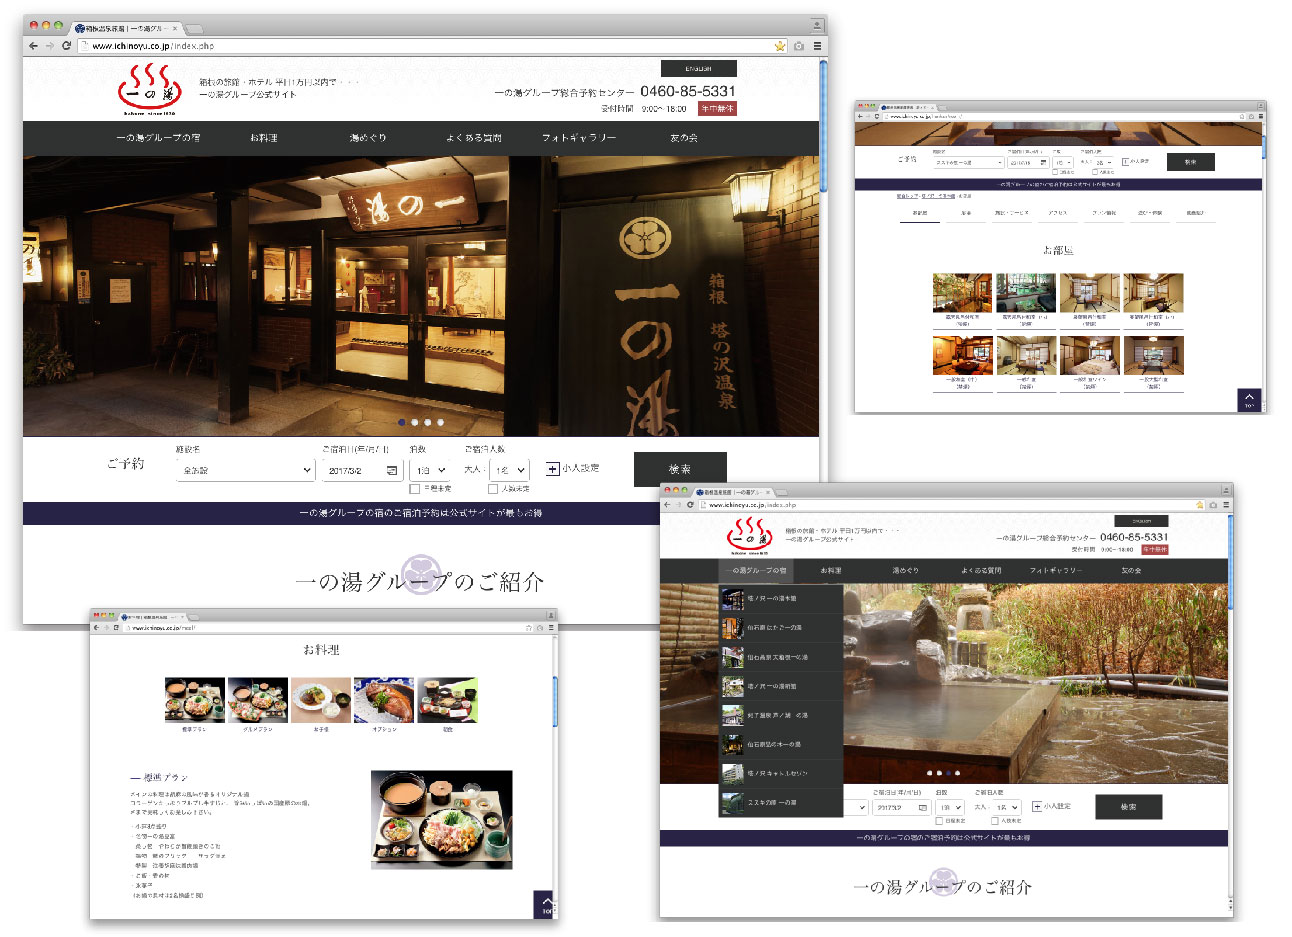Open the 大人 1名 guests dropdown in the largest window
Image resolution: width=1292 pixels, height=937 pixels.
tap(509, 470)
